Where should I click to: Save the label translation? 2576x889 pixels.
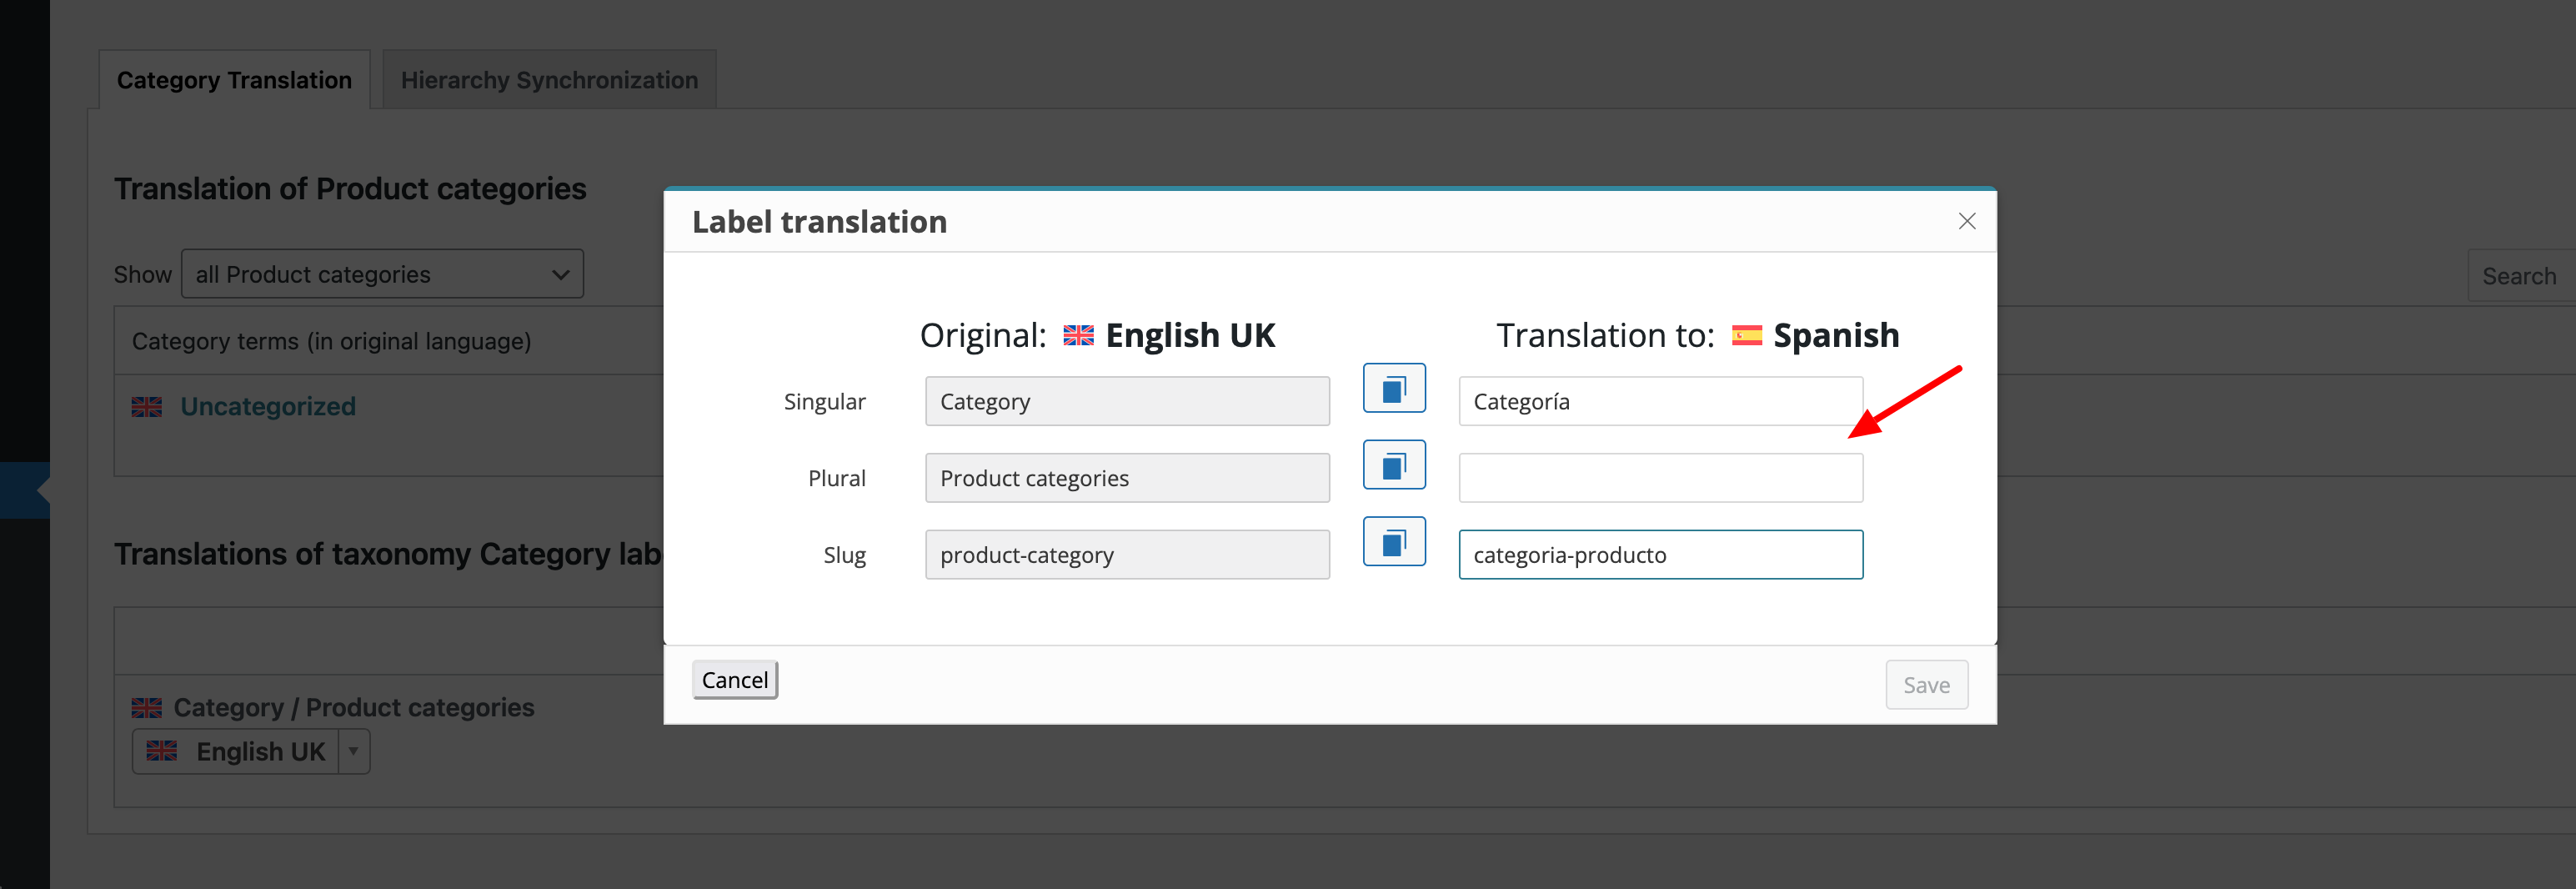pyautogui.click(x=1926, y=685)
